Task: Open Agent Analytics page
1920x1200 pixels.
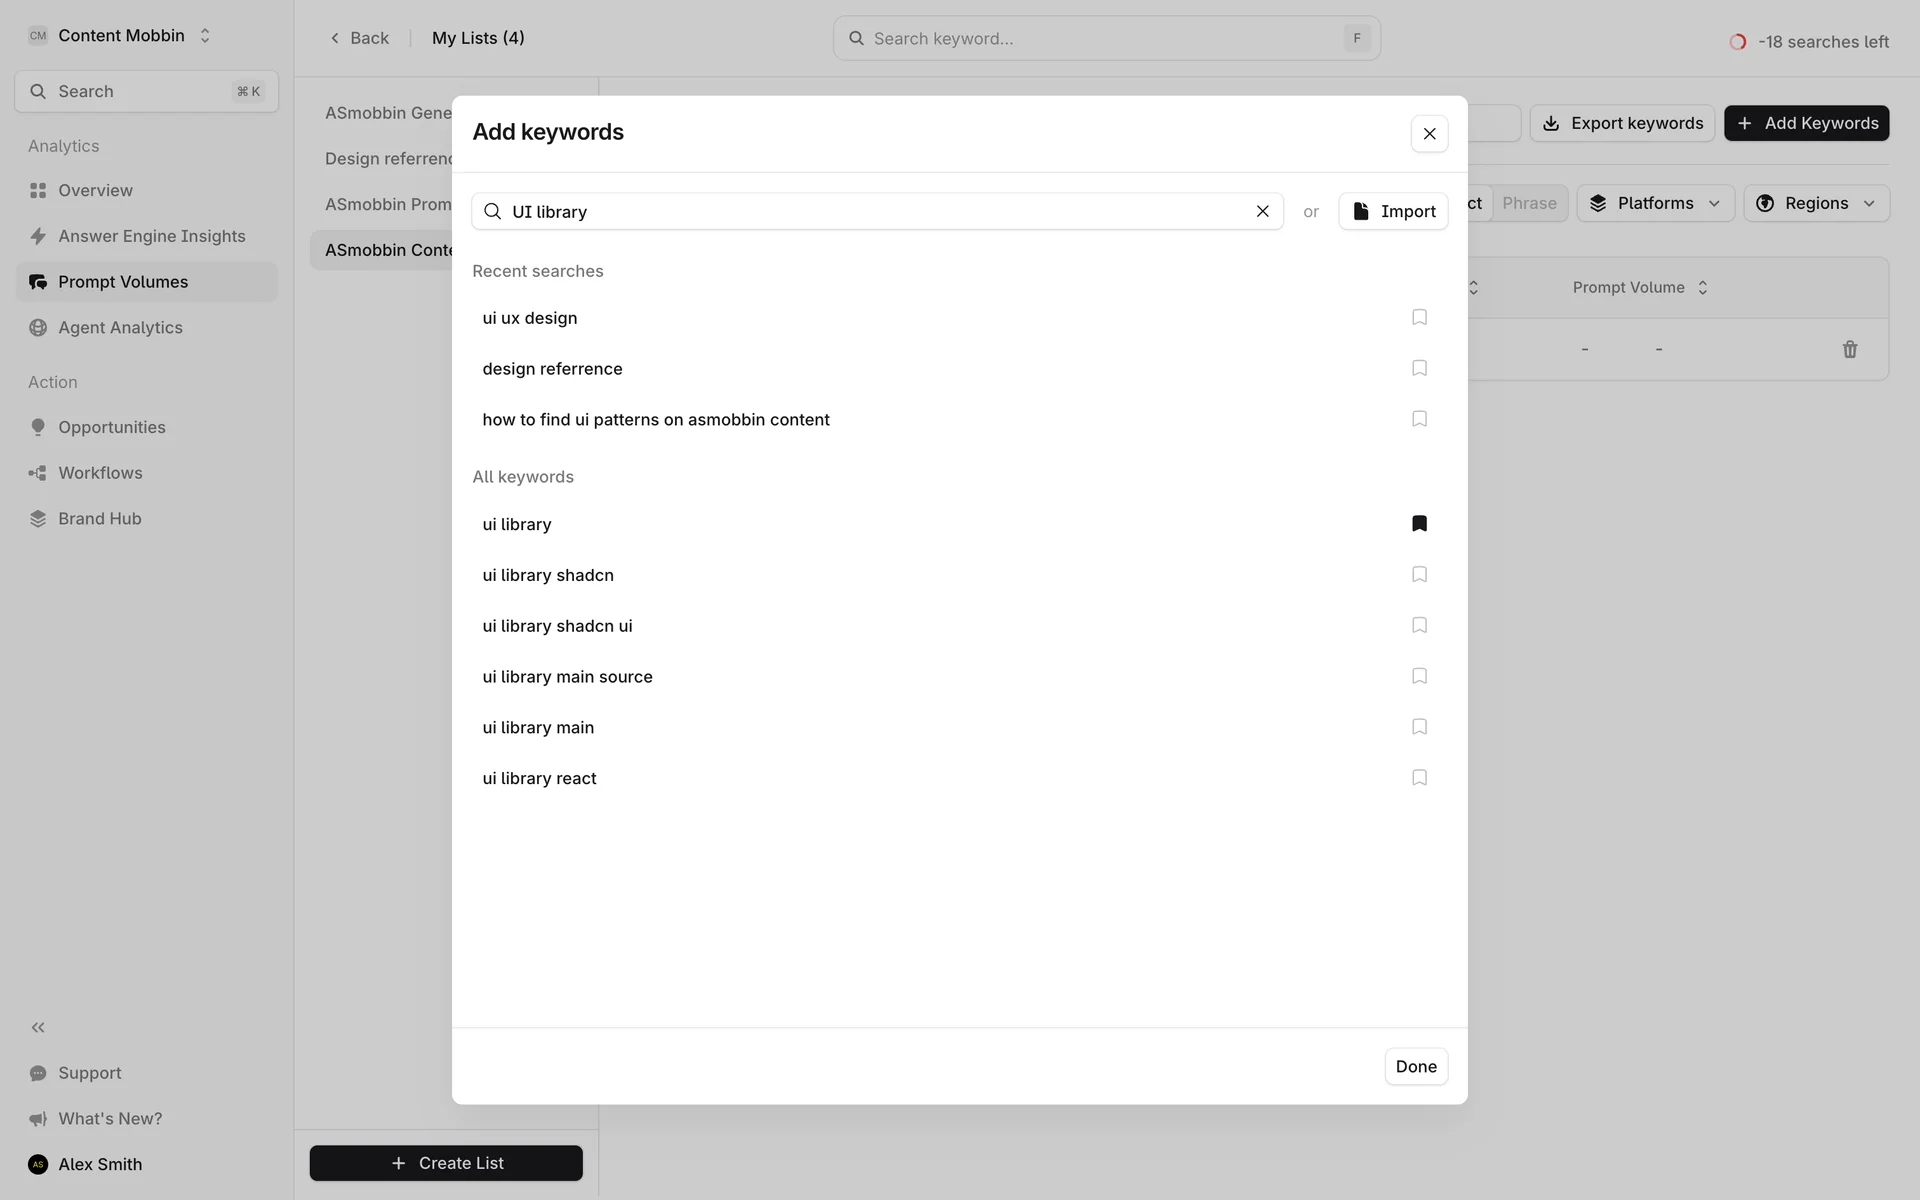Action: click(120, 327)
